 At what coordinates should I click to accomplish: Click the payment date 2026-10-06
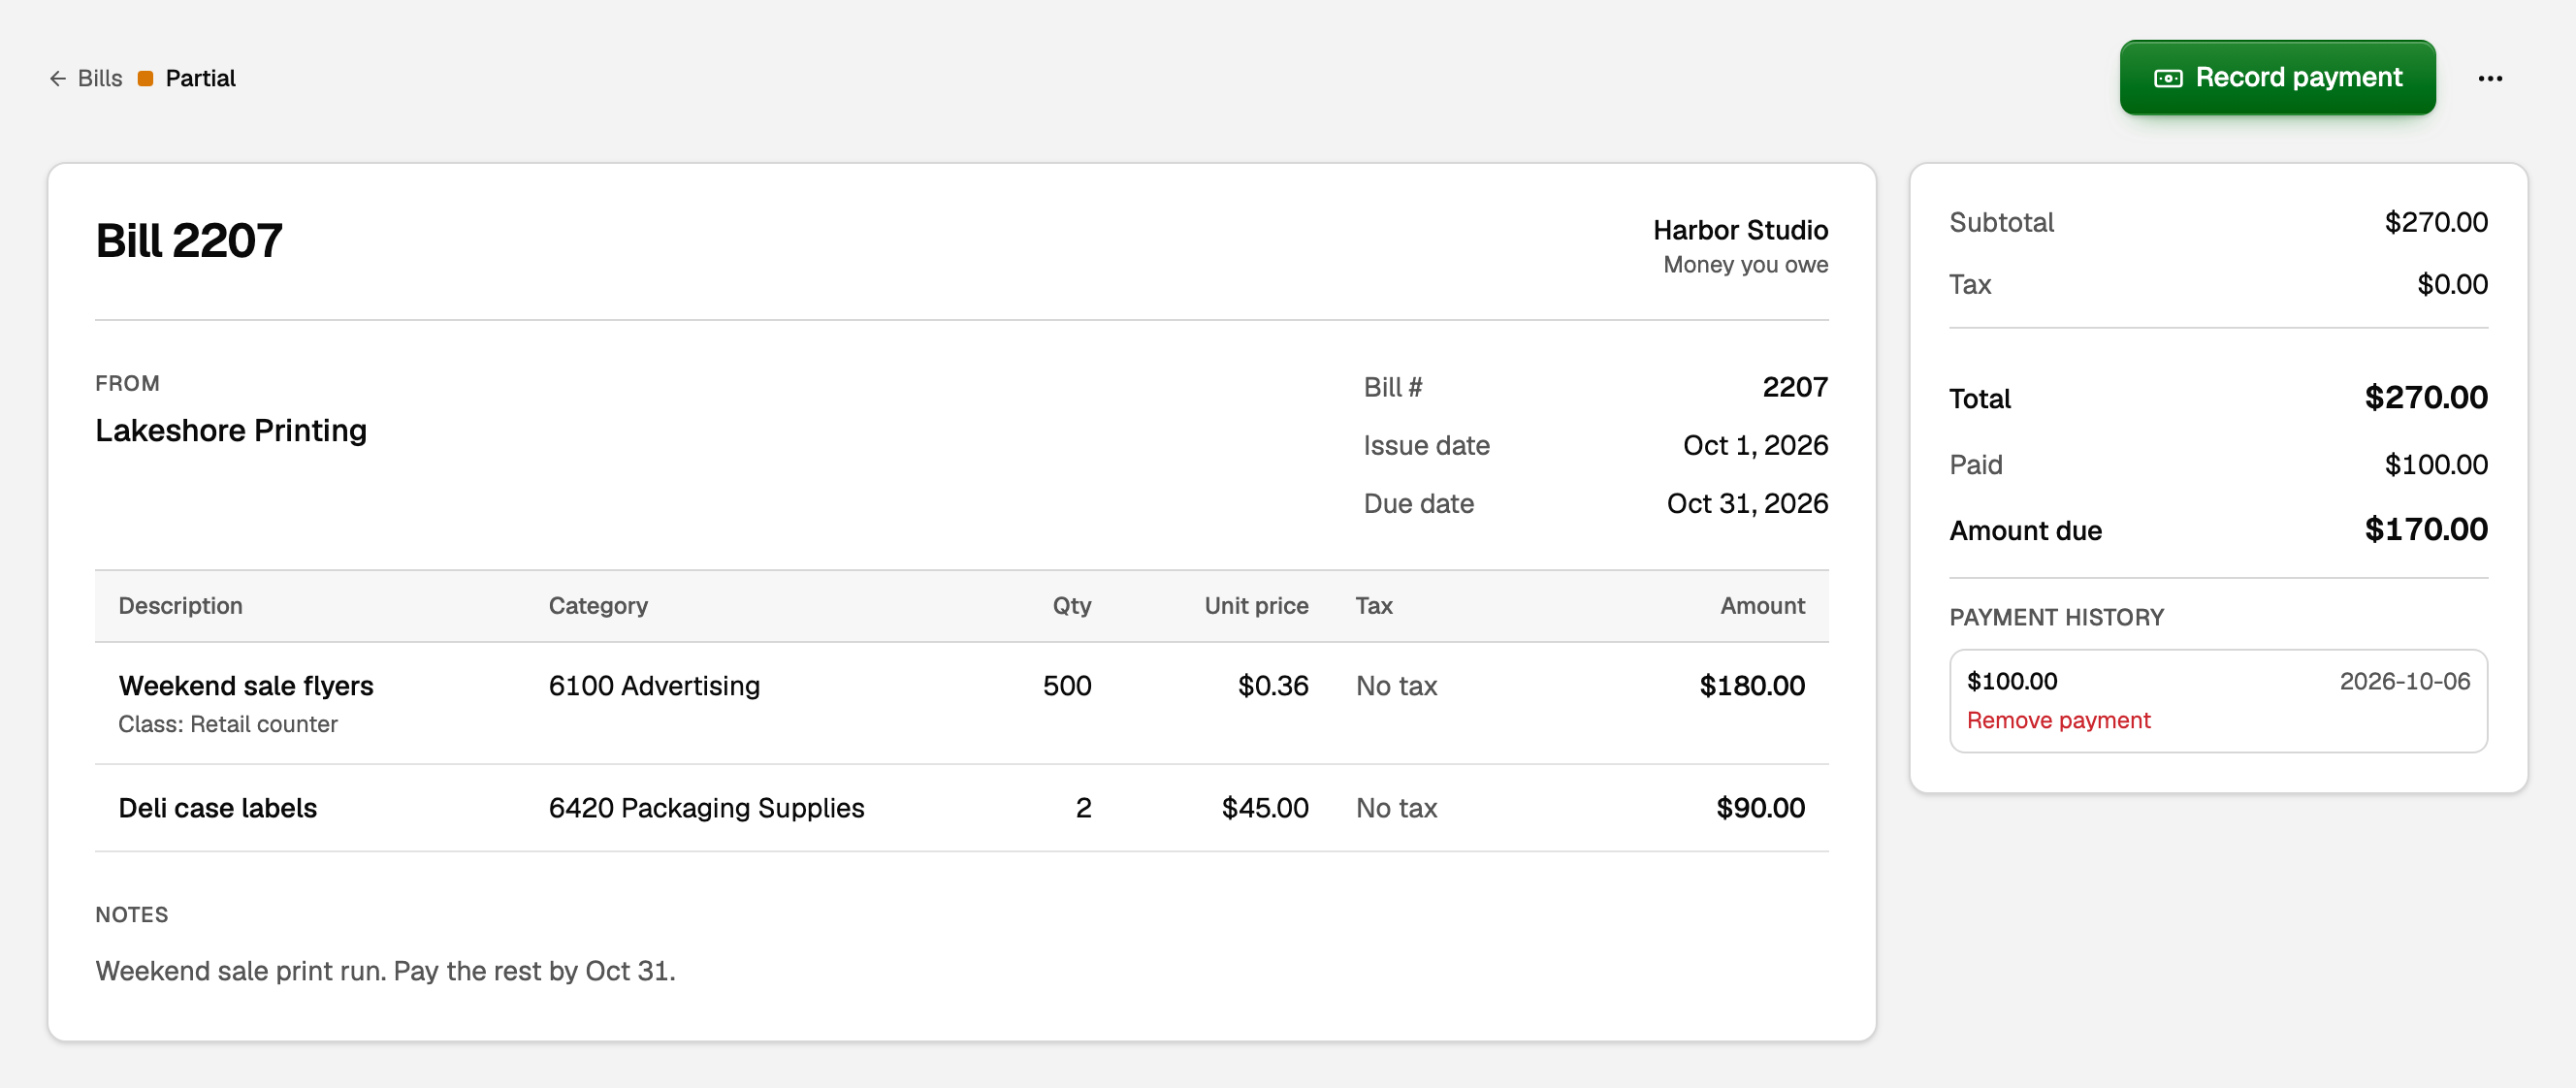click(x=2404, y=681)
